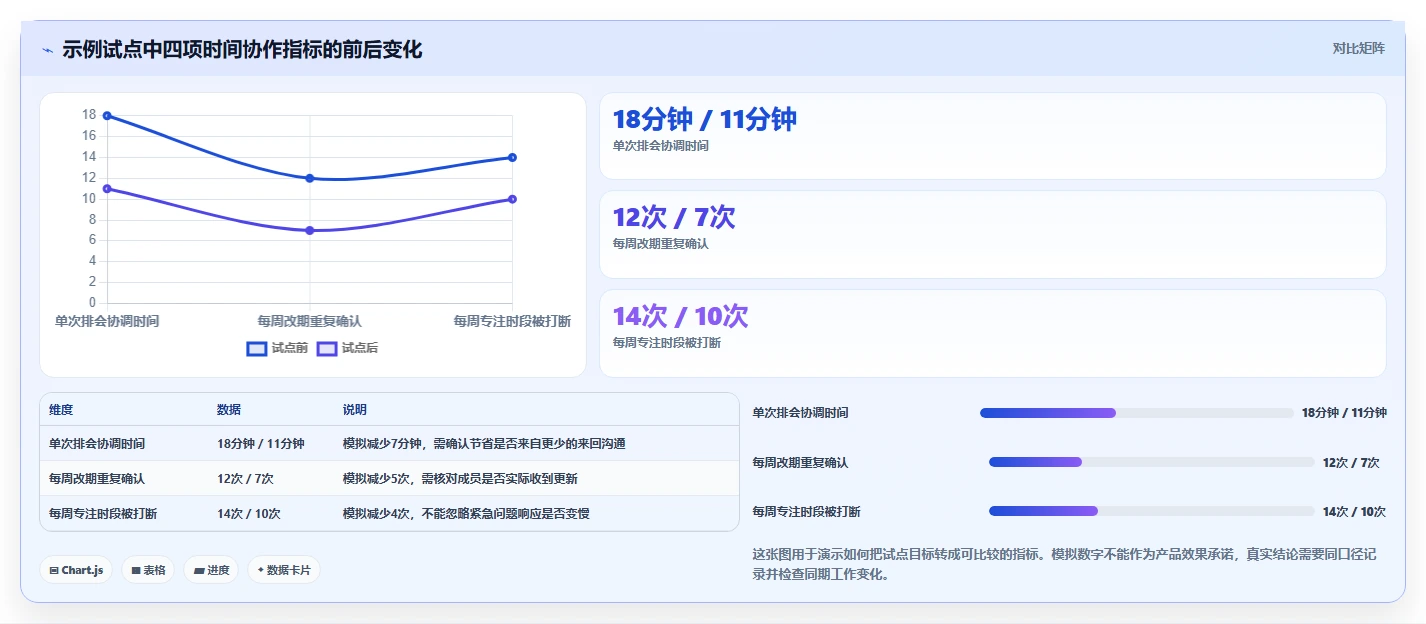Click the icon in the 进度 chip
This screenshot has height=624, width=1426.
(x=198, y=571)
